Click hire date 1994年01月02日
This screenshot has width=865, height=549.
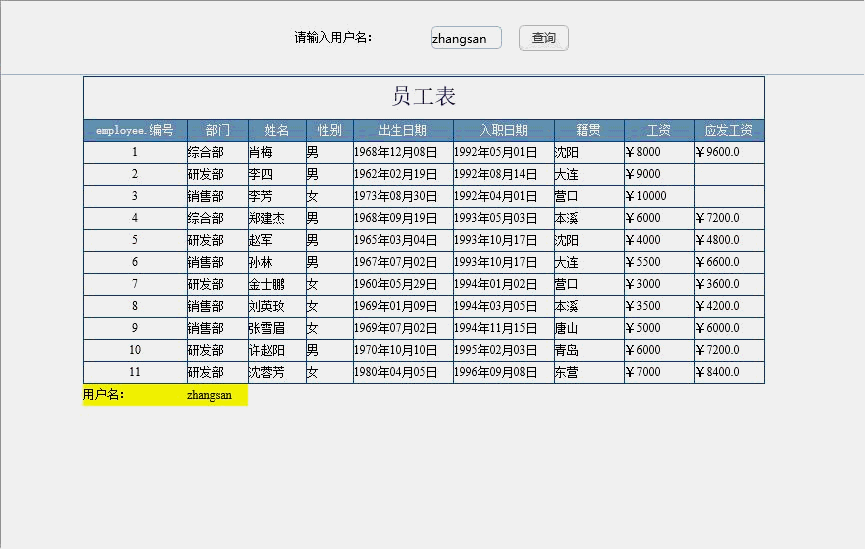503,285
